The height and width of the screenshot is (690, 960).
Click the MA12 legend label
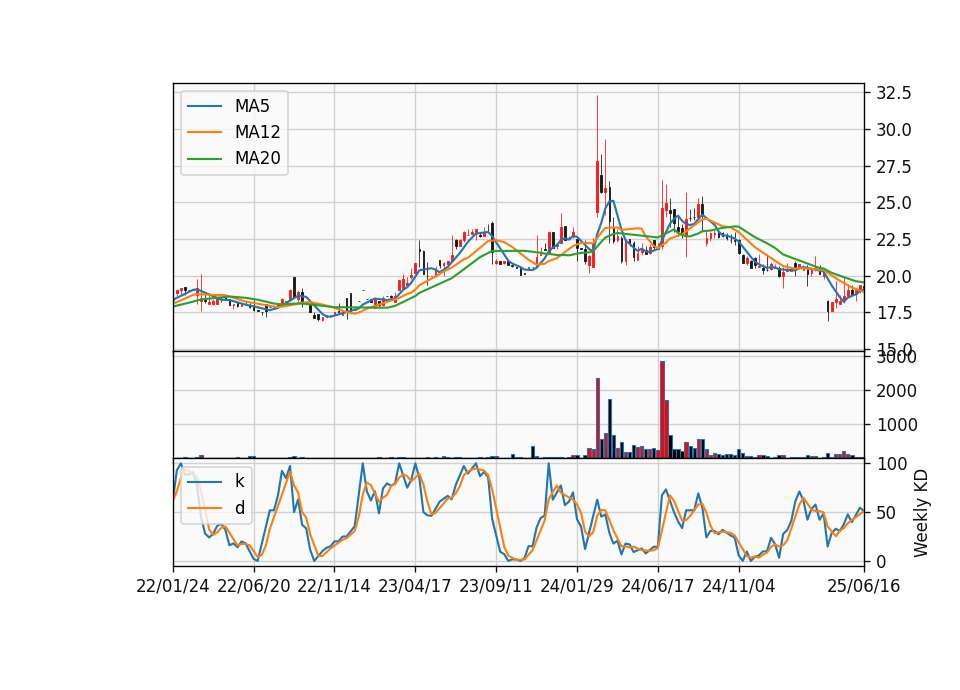pyautogui.click(x=257, y=132)
